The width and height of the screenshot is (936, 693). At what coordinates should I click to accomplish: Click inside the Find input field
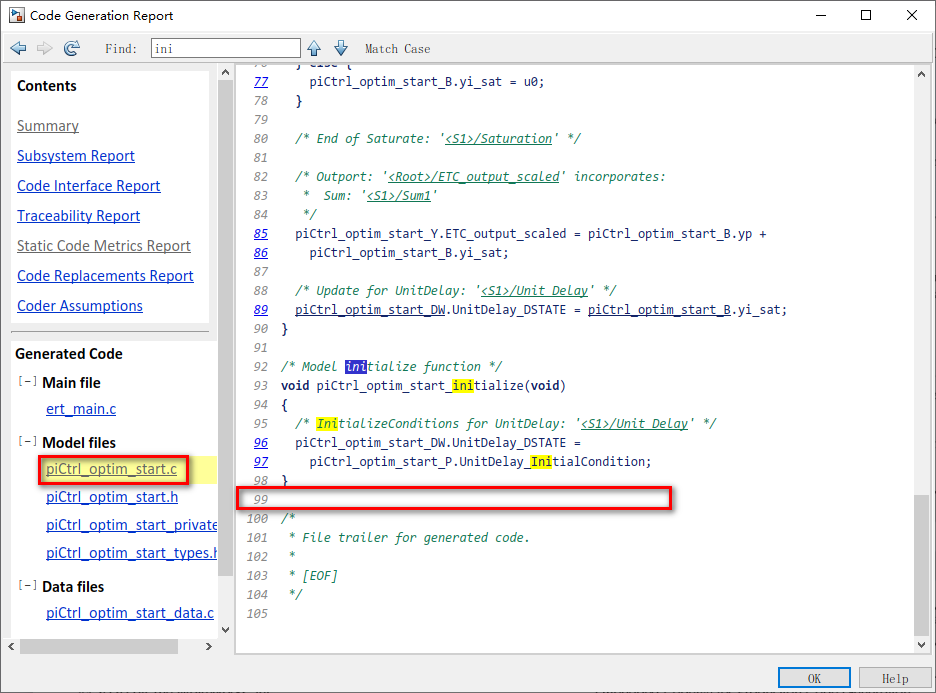point(225,47)
